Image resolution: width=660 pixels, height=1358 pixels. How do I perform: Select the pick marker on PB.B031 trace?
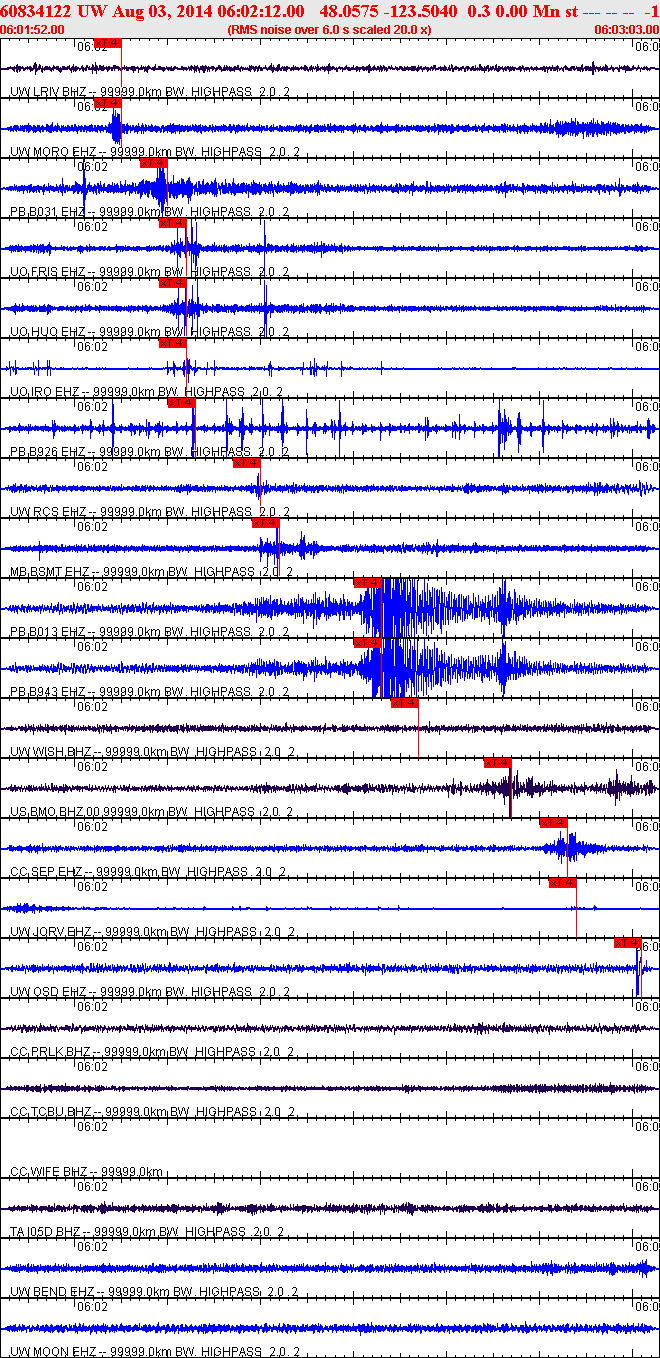point(153,162)
